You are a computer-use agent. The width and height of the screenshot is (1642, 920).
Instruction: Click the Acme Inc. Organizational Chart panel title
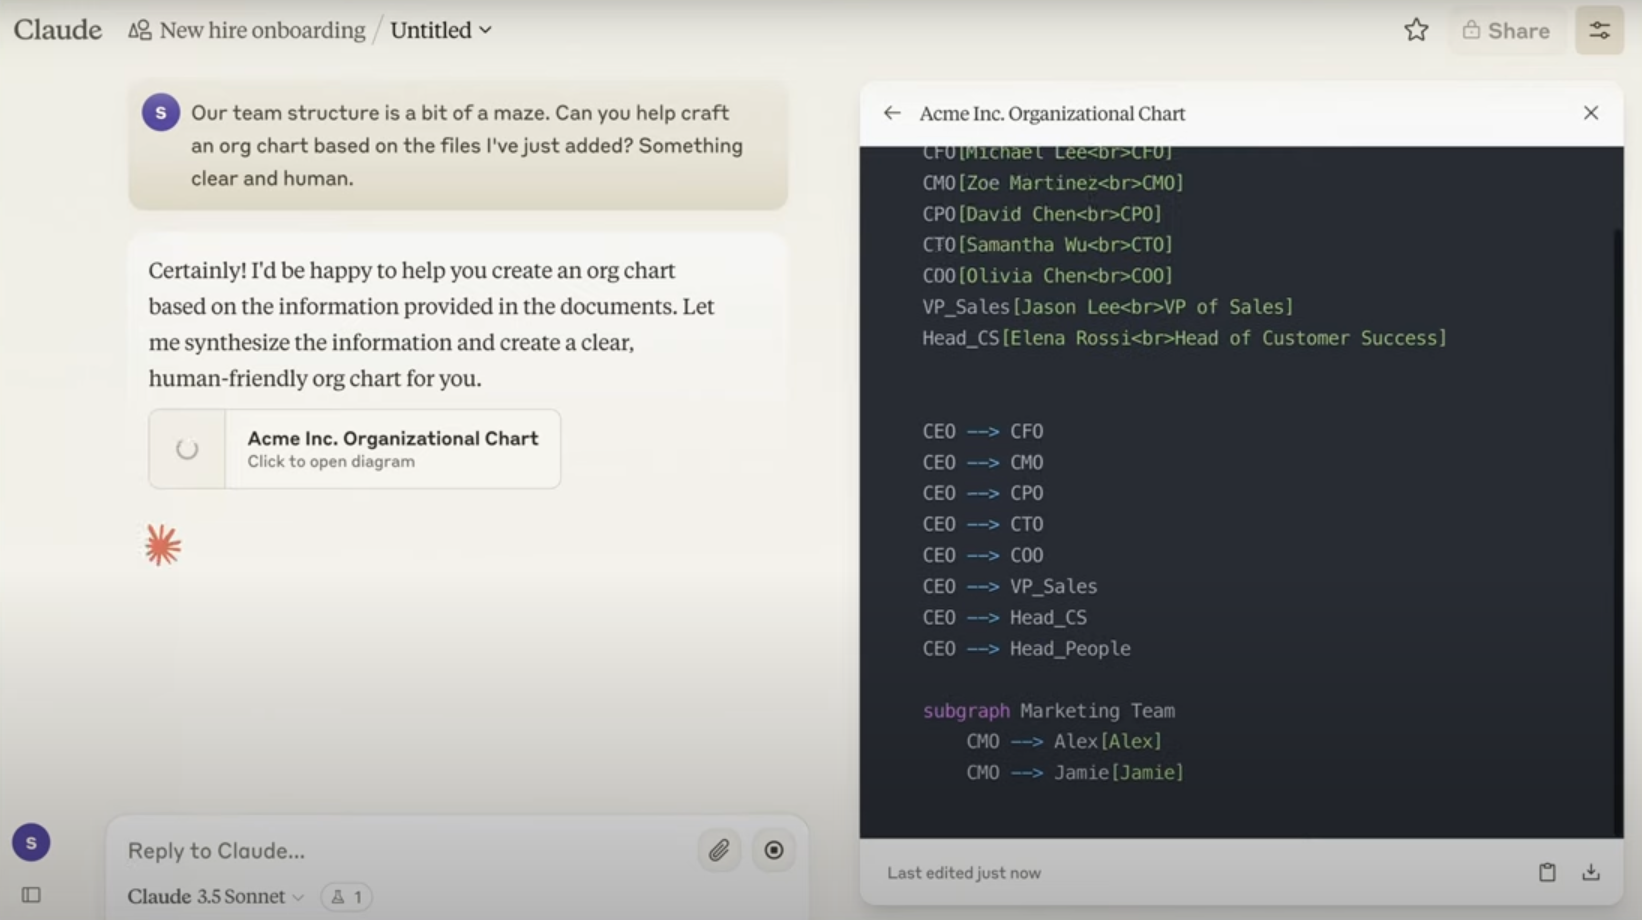coord(1052,114)
